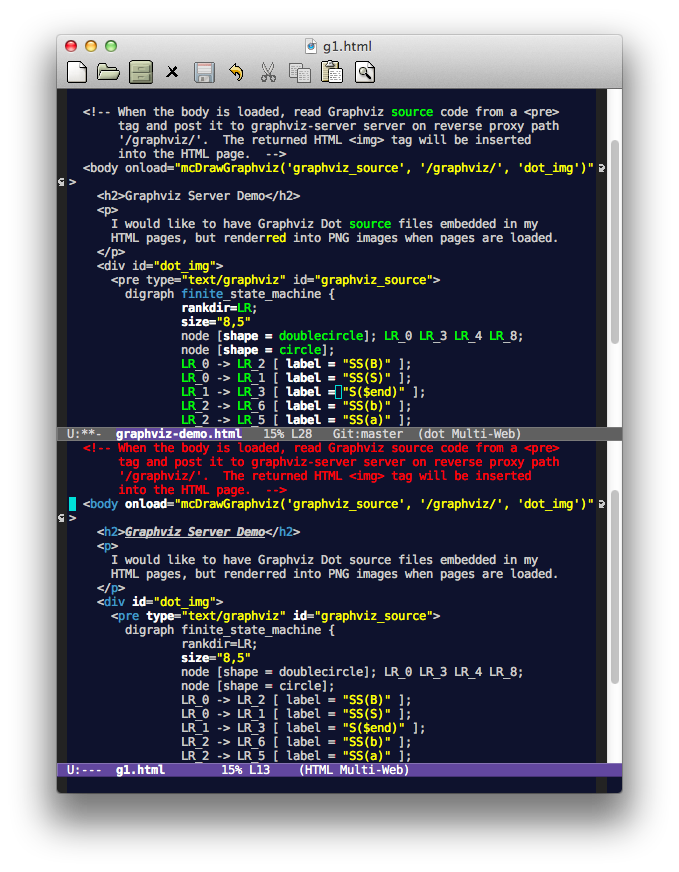
Task: Click (dot Multi-Web) mode indicator
Action: pyautogui.click(x=469, y=434)
